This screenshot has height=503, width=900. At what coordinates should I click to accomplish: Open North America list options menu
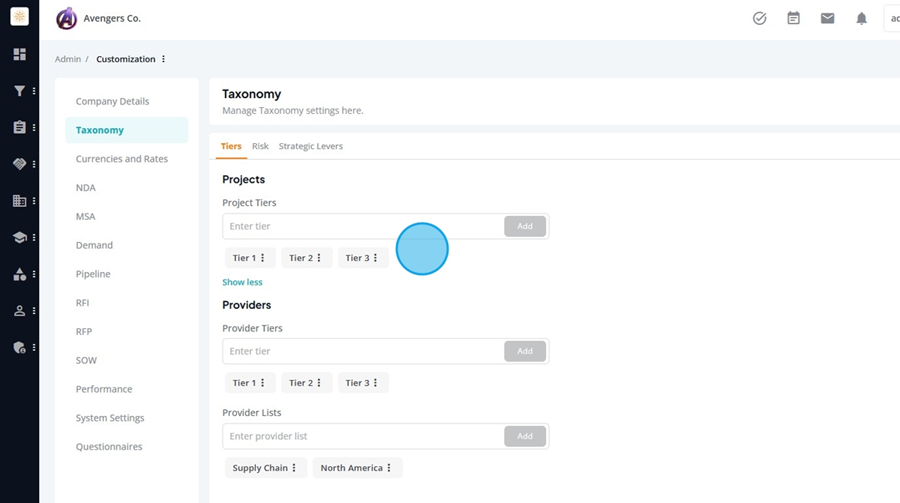(x=388, y=468)
